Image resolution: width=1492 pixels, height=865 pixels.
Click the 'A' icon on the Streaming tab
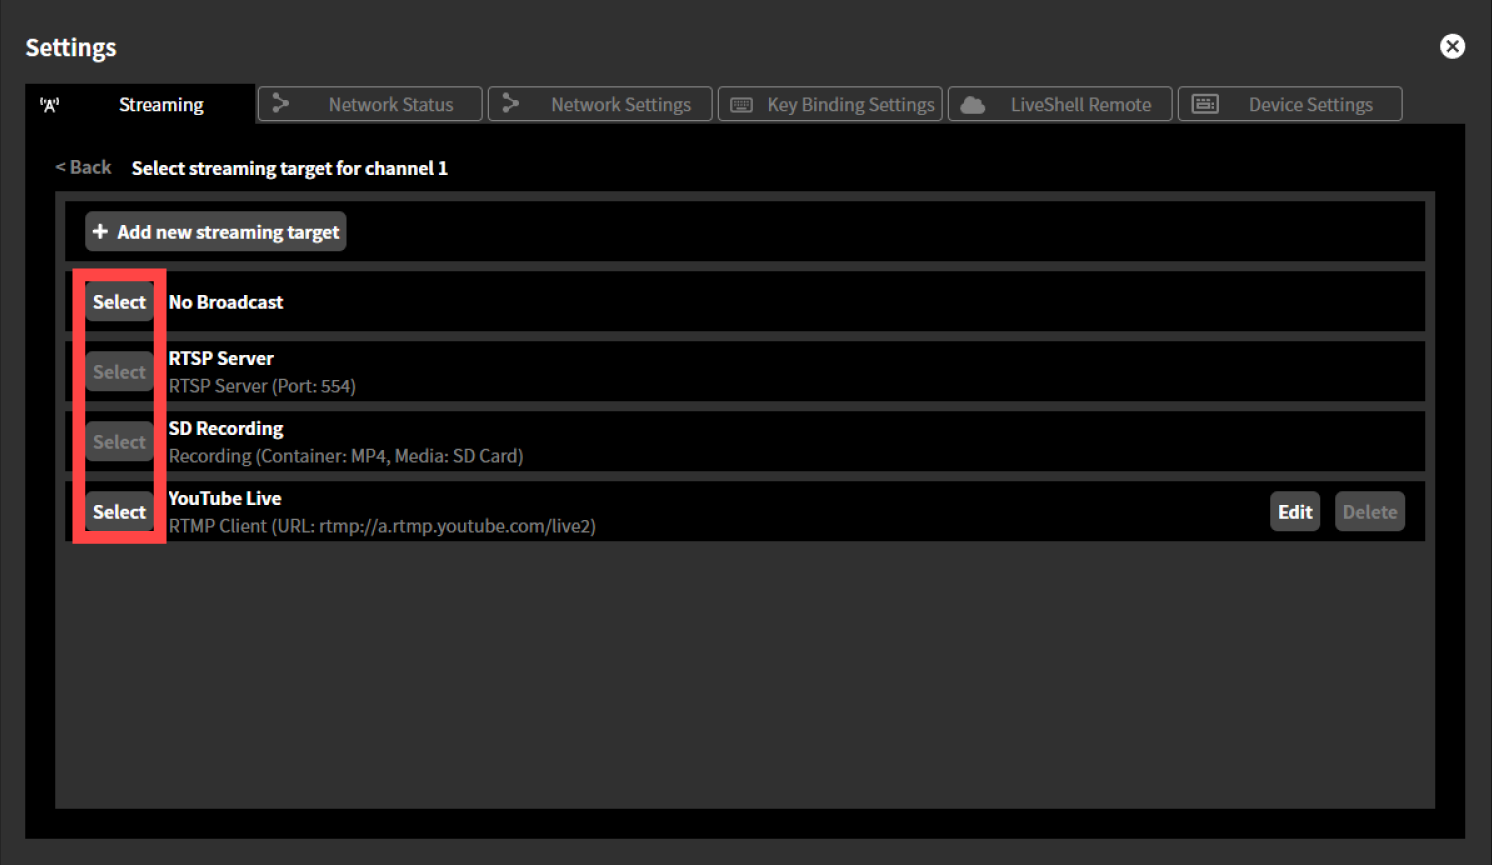coord(50,104)
